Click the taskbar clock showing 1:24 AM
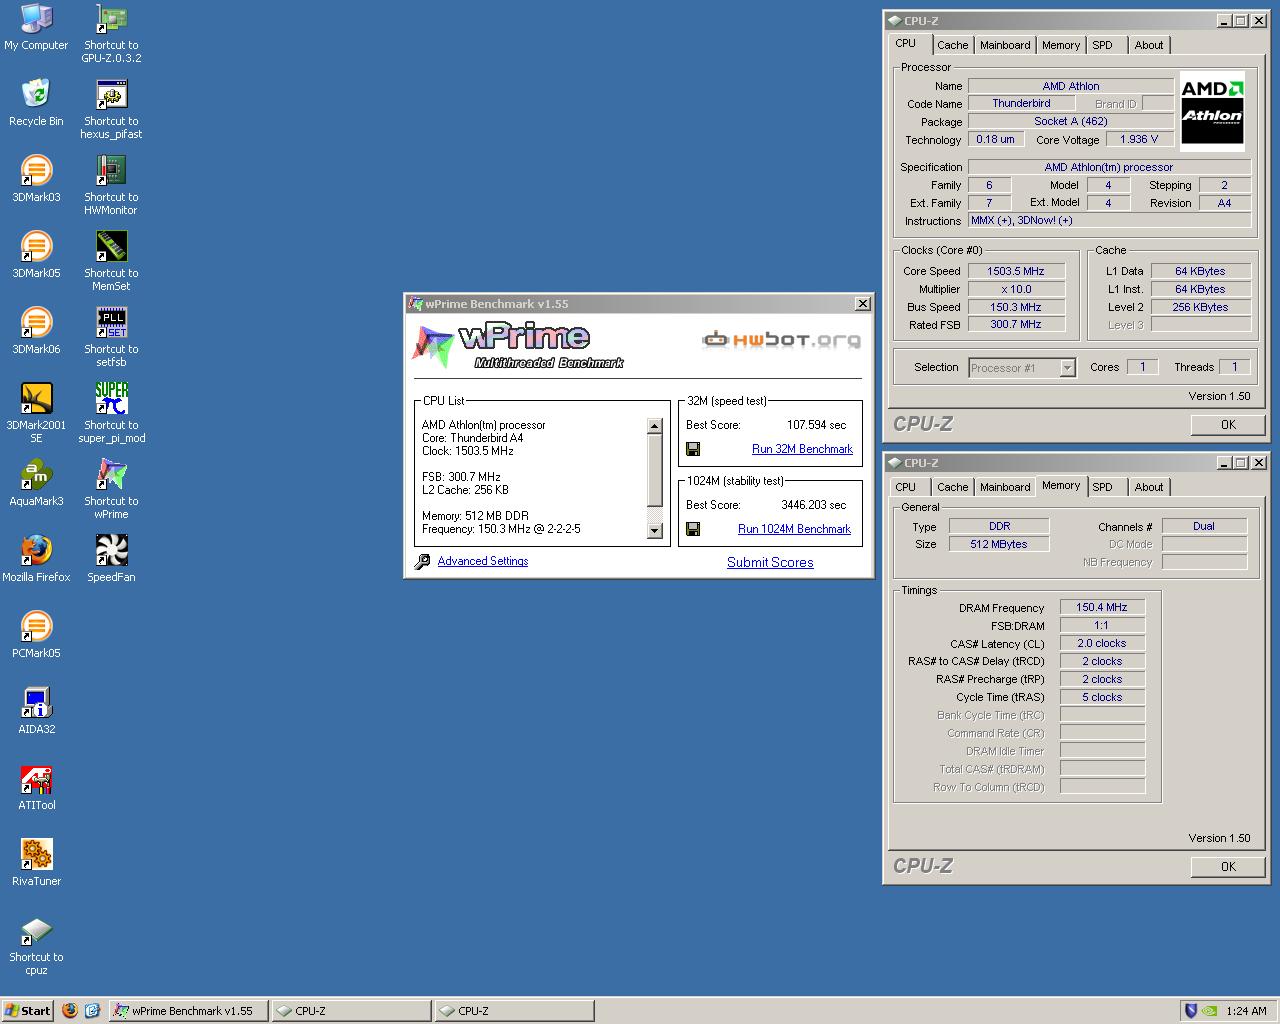The image size is (1280, 1024). coord(1246,1011)
